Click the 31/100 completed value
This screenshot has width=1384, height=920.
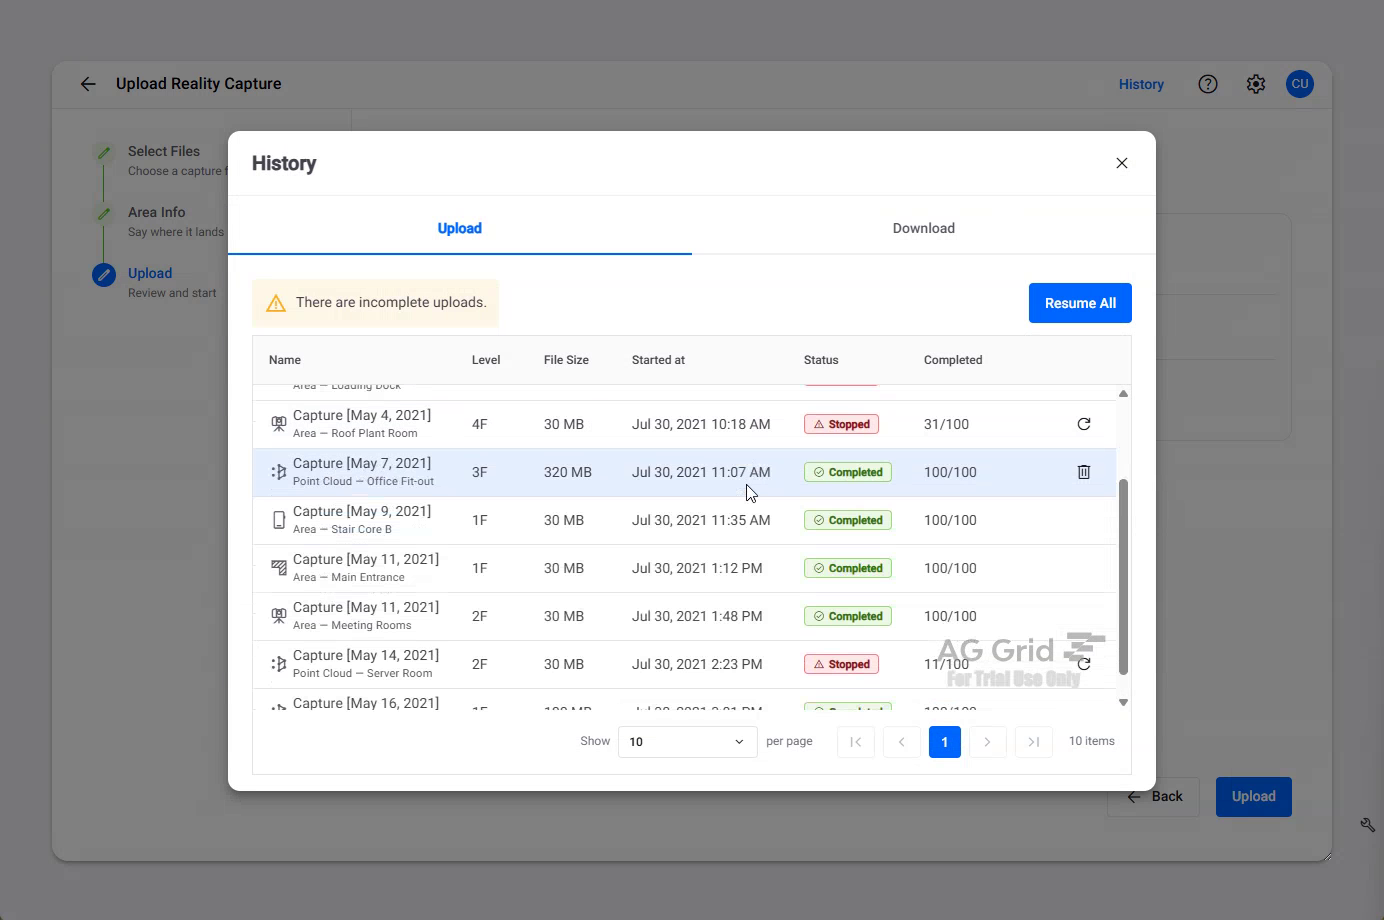946,424
